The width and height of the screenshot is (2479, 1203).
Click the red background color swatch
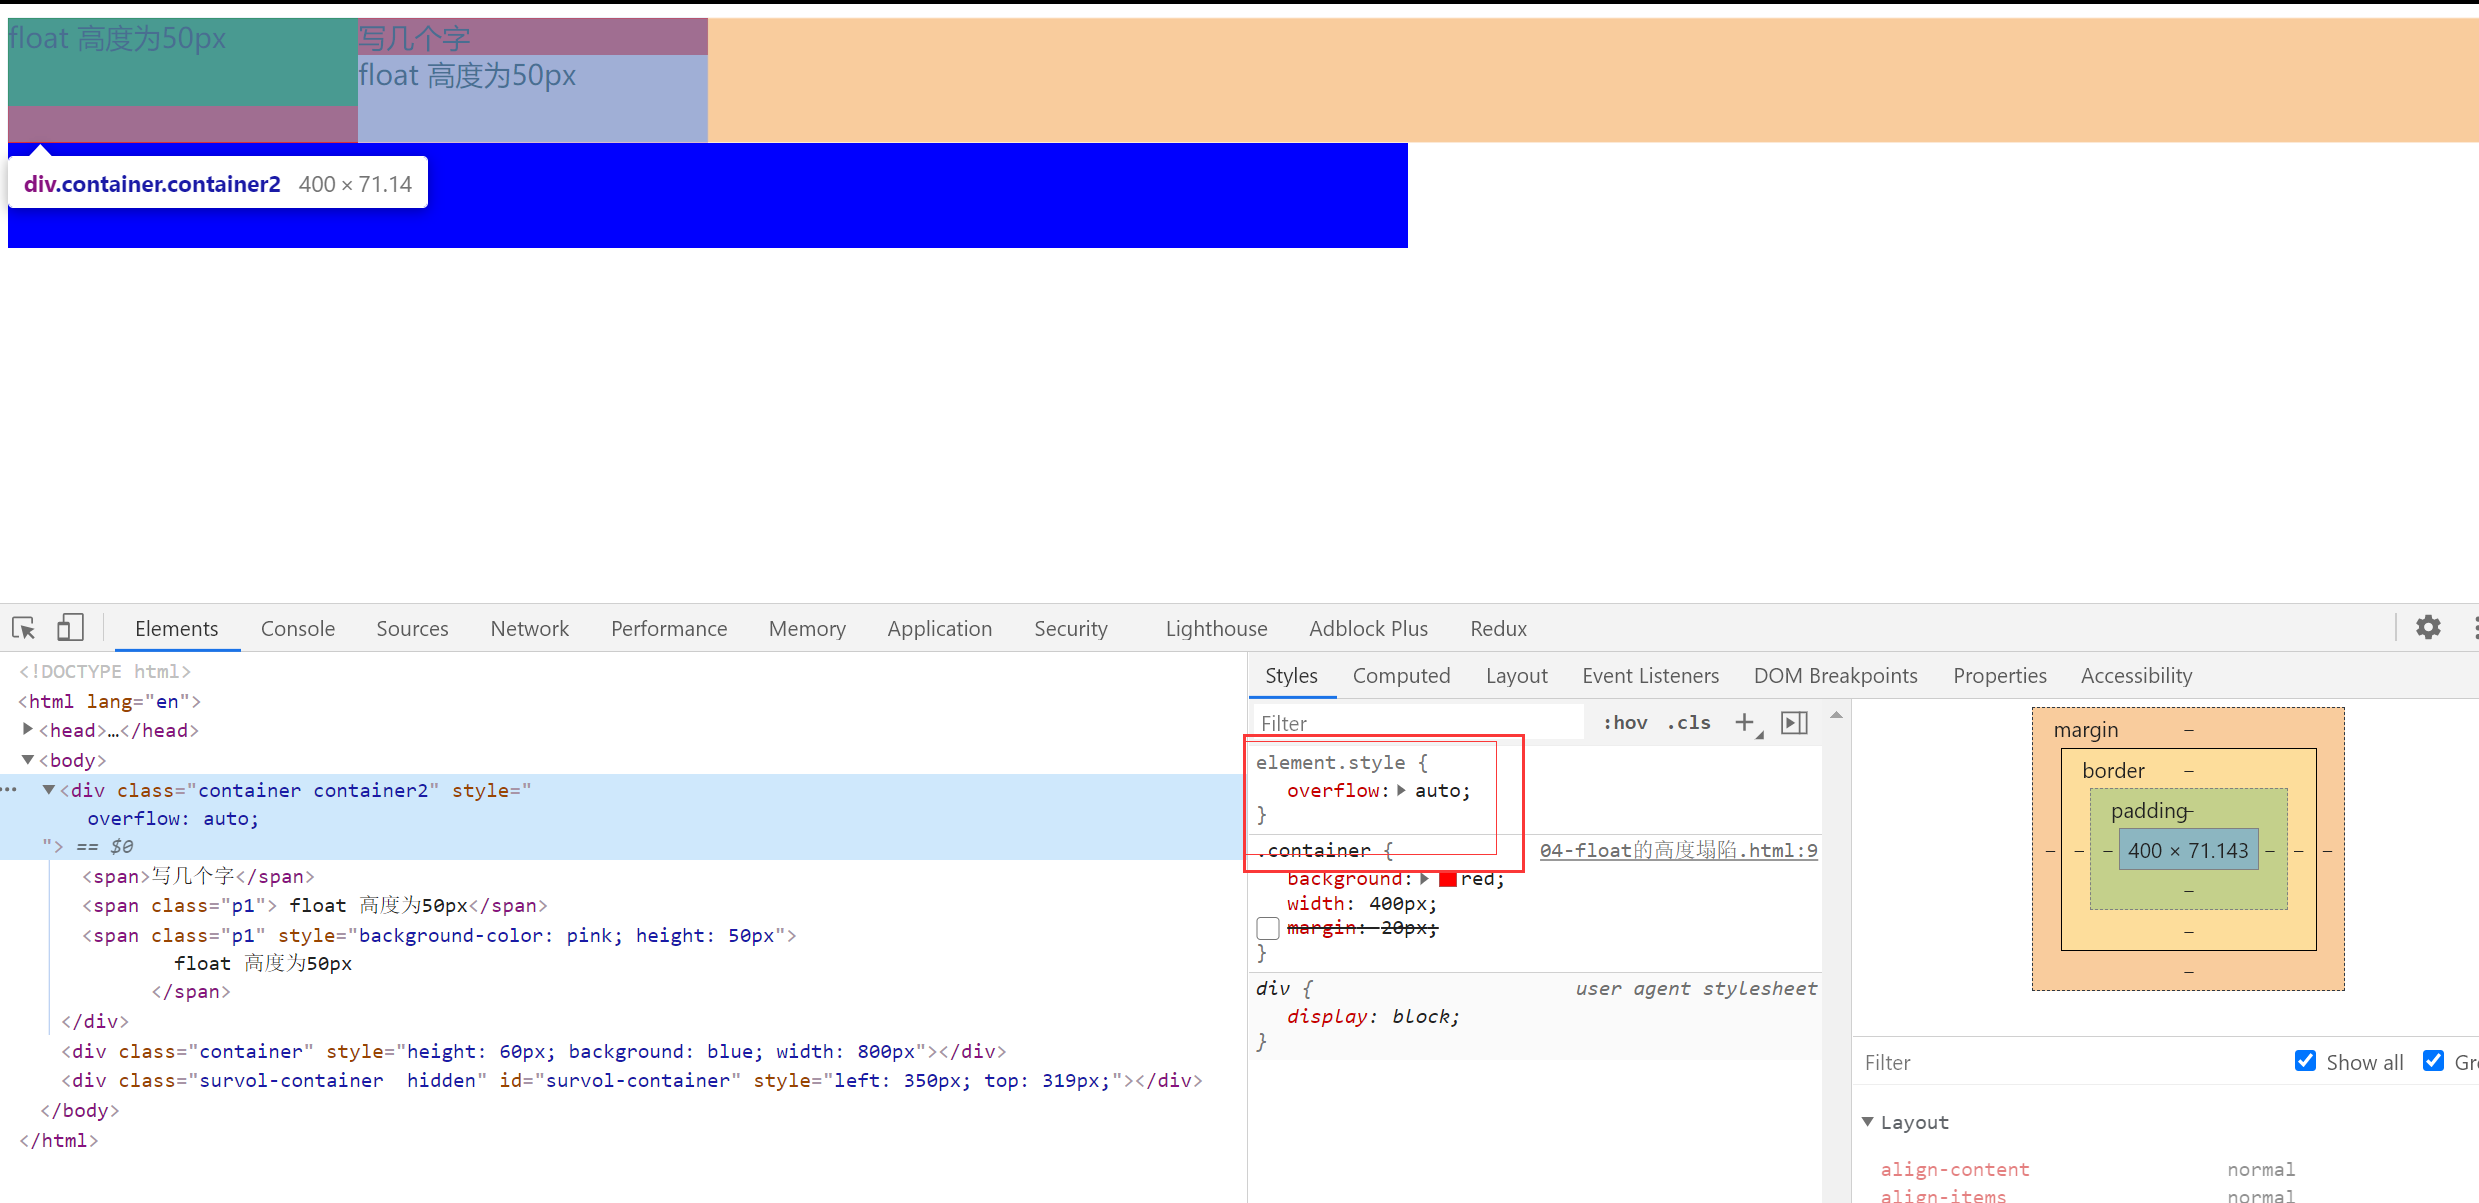pos(1447,879)
